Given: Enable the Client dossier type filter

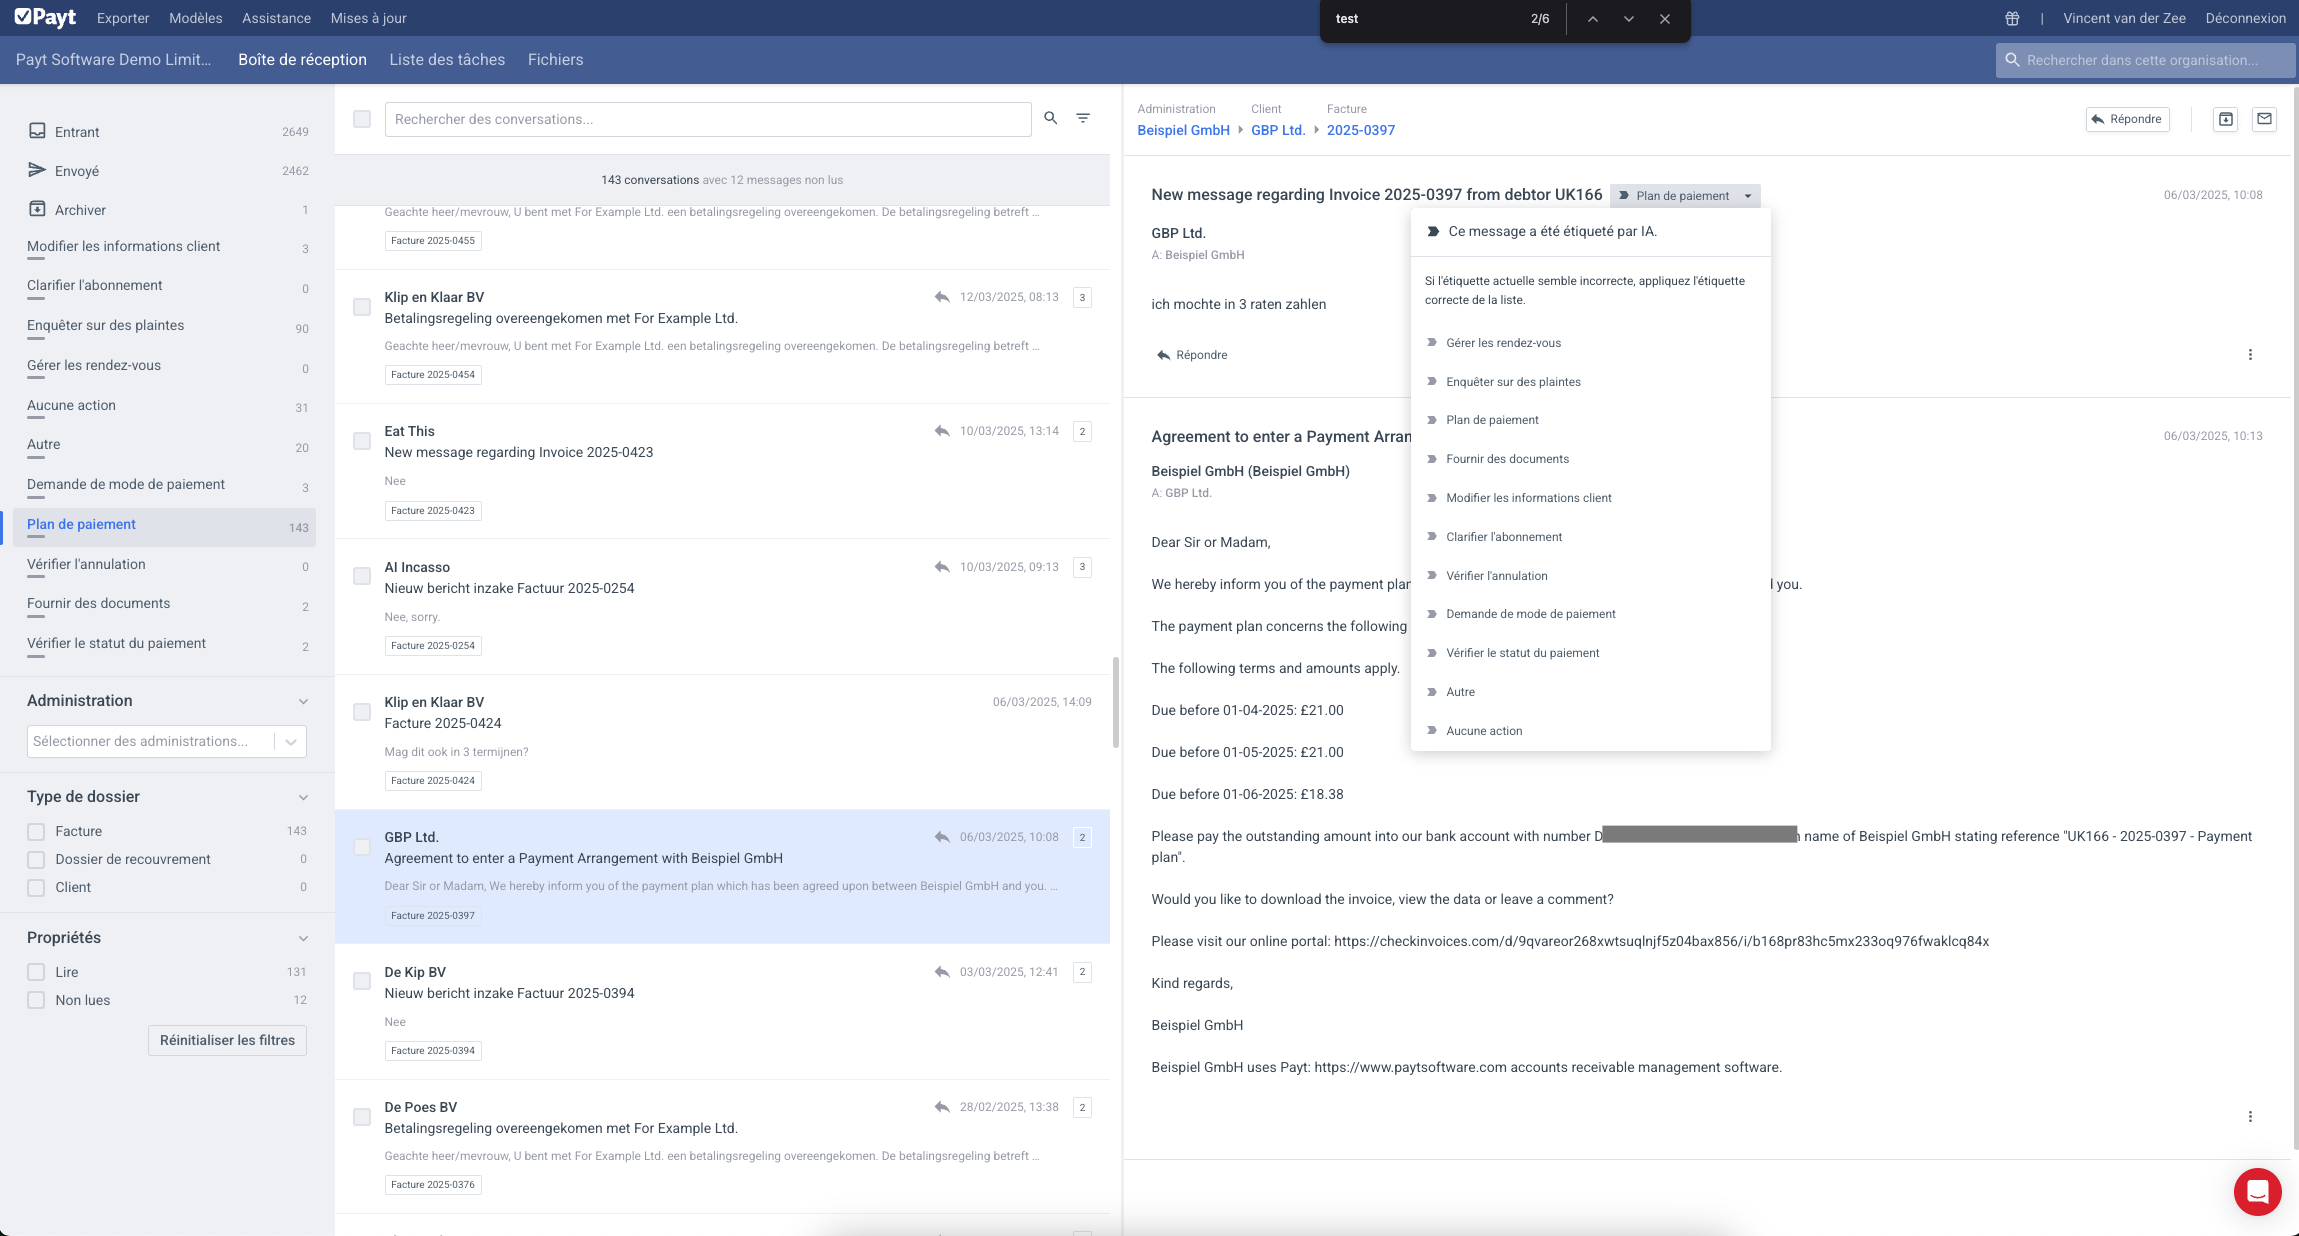Looking at the screenshot, I should coord(36,888).
